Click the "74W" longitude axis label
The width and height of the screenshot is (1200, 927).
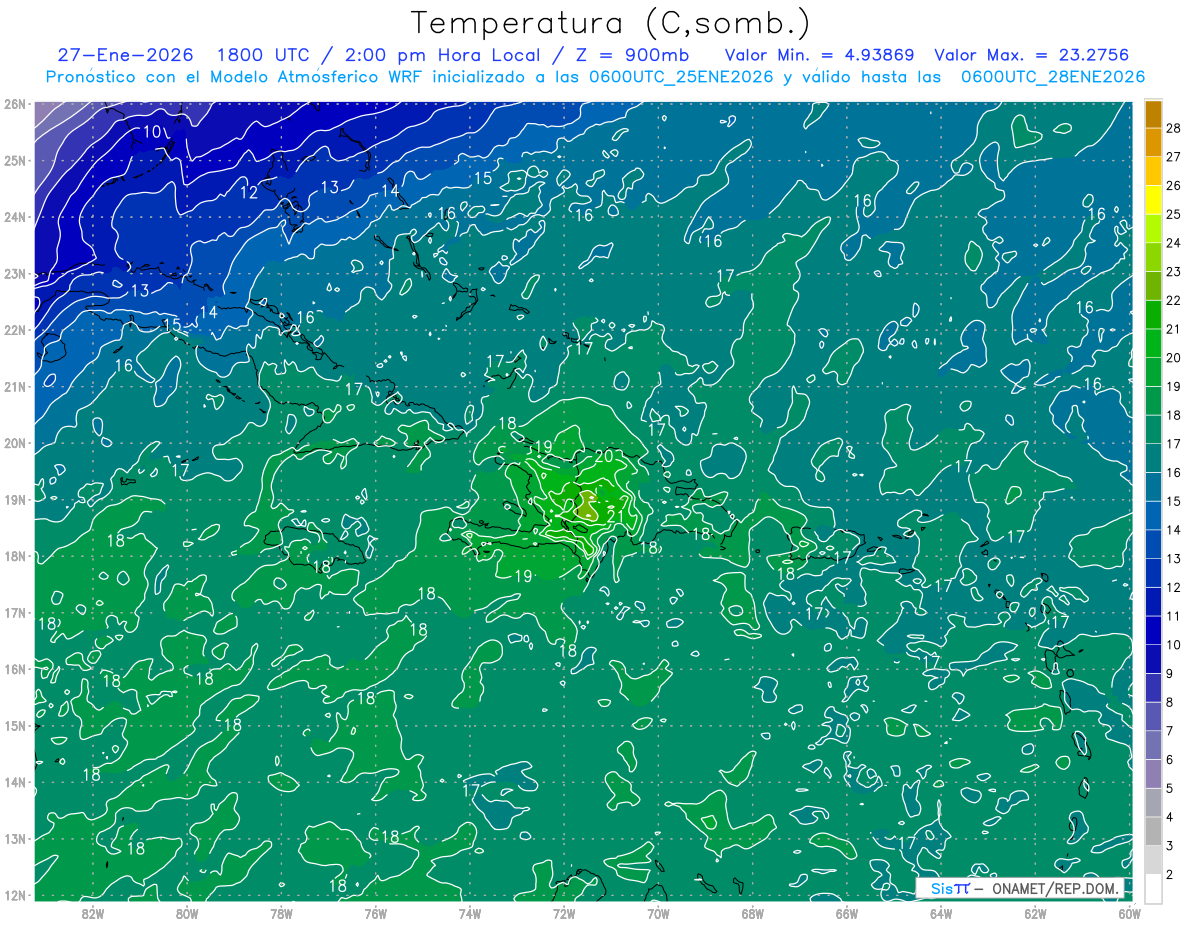coord(469,913)
